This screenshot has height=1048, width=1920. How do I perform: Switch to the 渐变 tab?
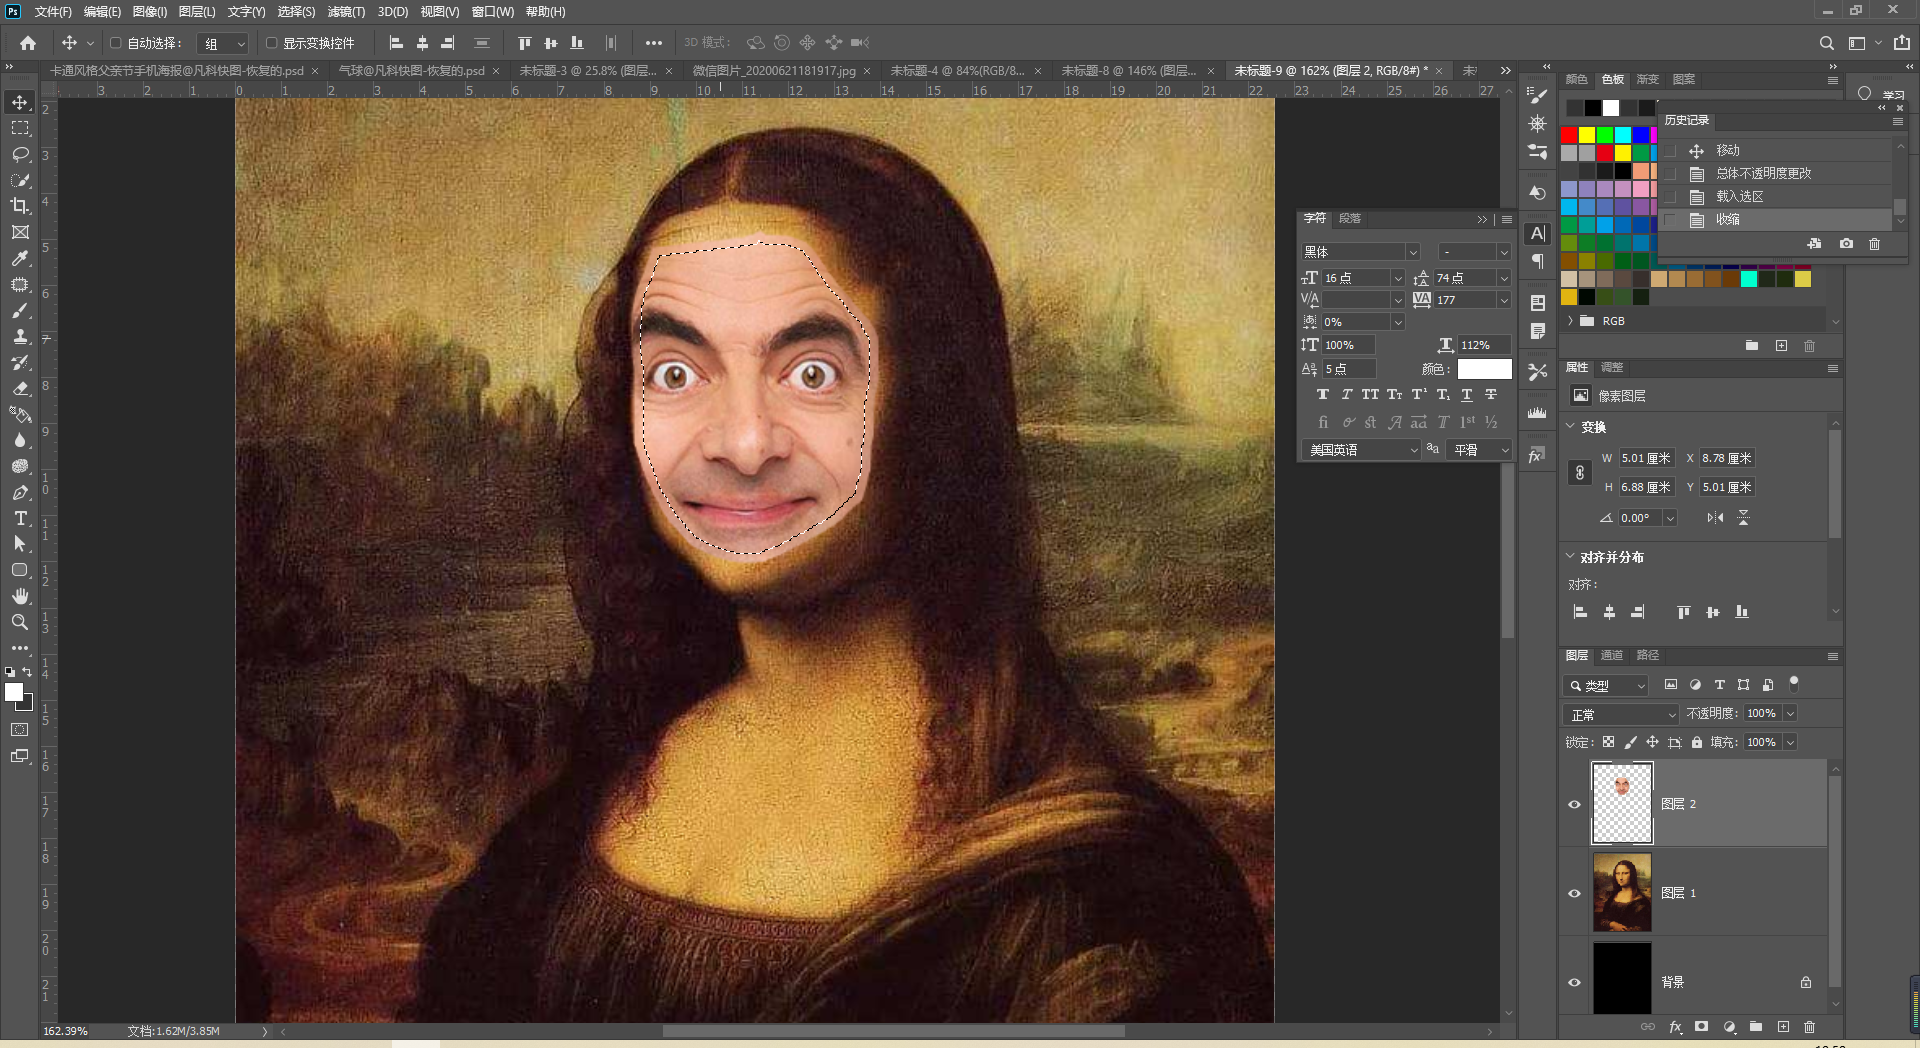pyautogui.click(x=1648, y=80)
